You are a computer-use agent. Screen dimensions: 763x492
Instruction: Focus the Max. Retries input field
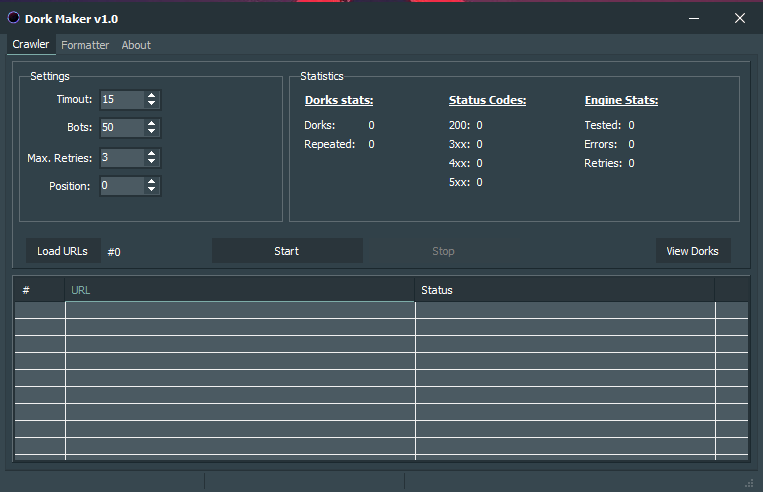pos(122,157)
